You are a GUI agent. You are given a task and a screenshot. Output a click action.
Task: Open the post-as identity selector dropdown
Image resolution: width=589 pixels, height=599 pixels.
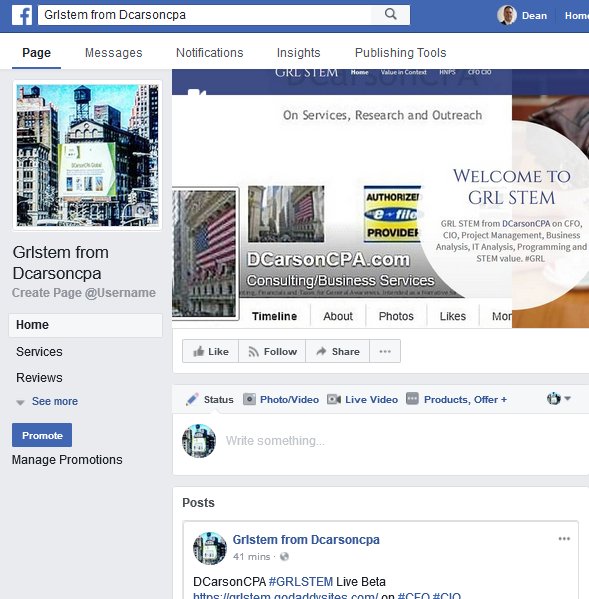[559, 398]
